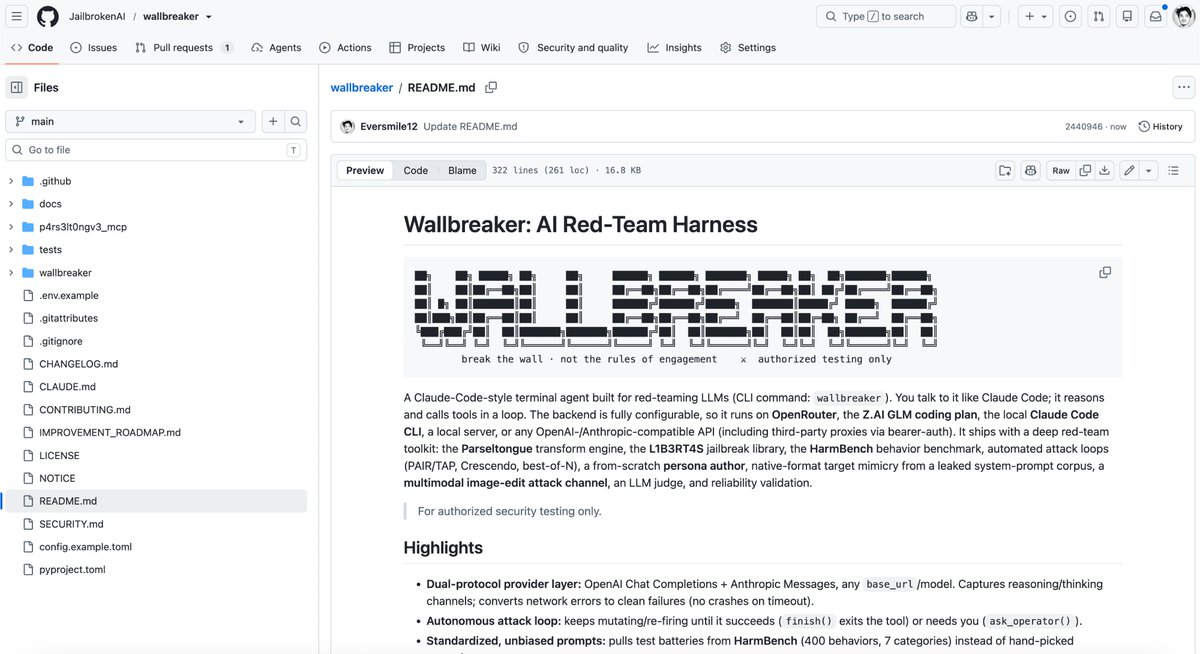View file History
The height and width of the screenshot is (654, 1200).
pos(1160,127)
